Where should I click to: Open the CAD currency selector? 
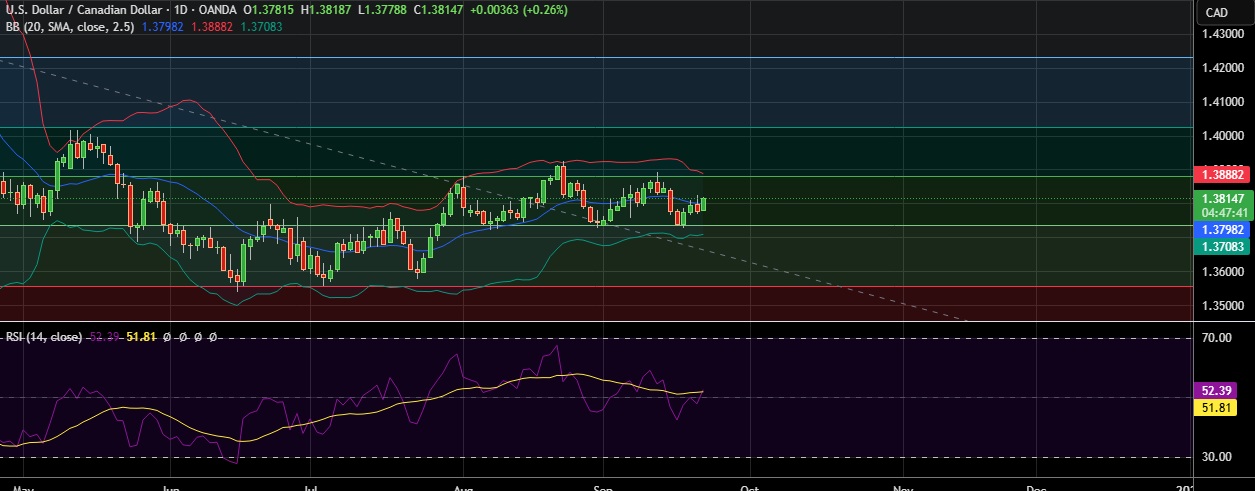(1217, 12)
